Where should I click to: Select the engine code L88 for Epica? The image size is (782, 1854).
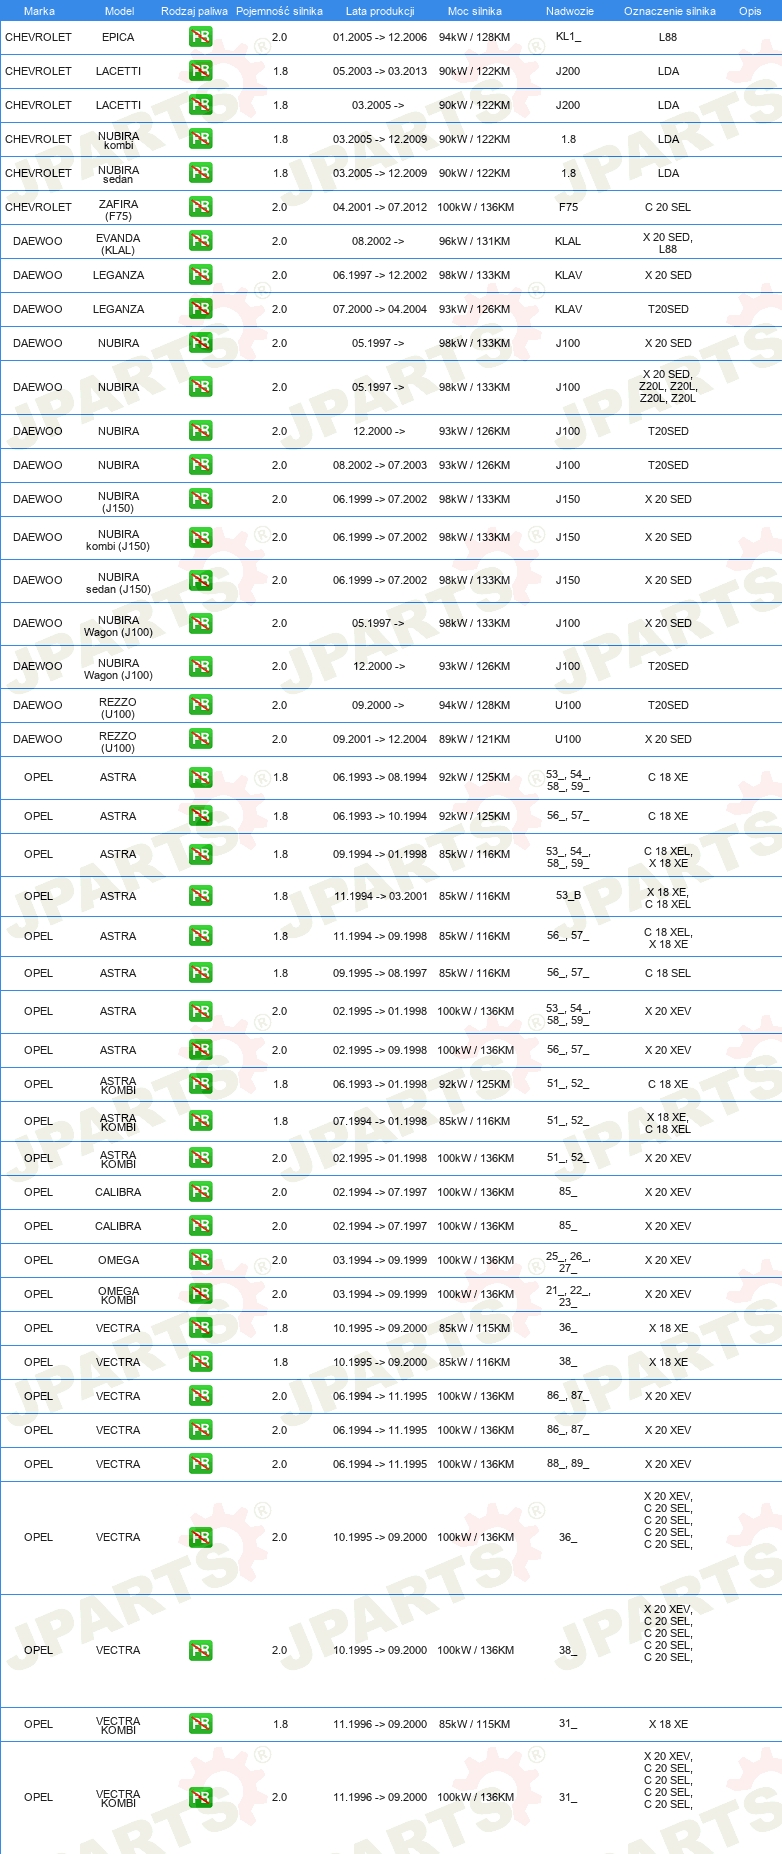tap(668, 37)
